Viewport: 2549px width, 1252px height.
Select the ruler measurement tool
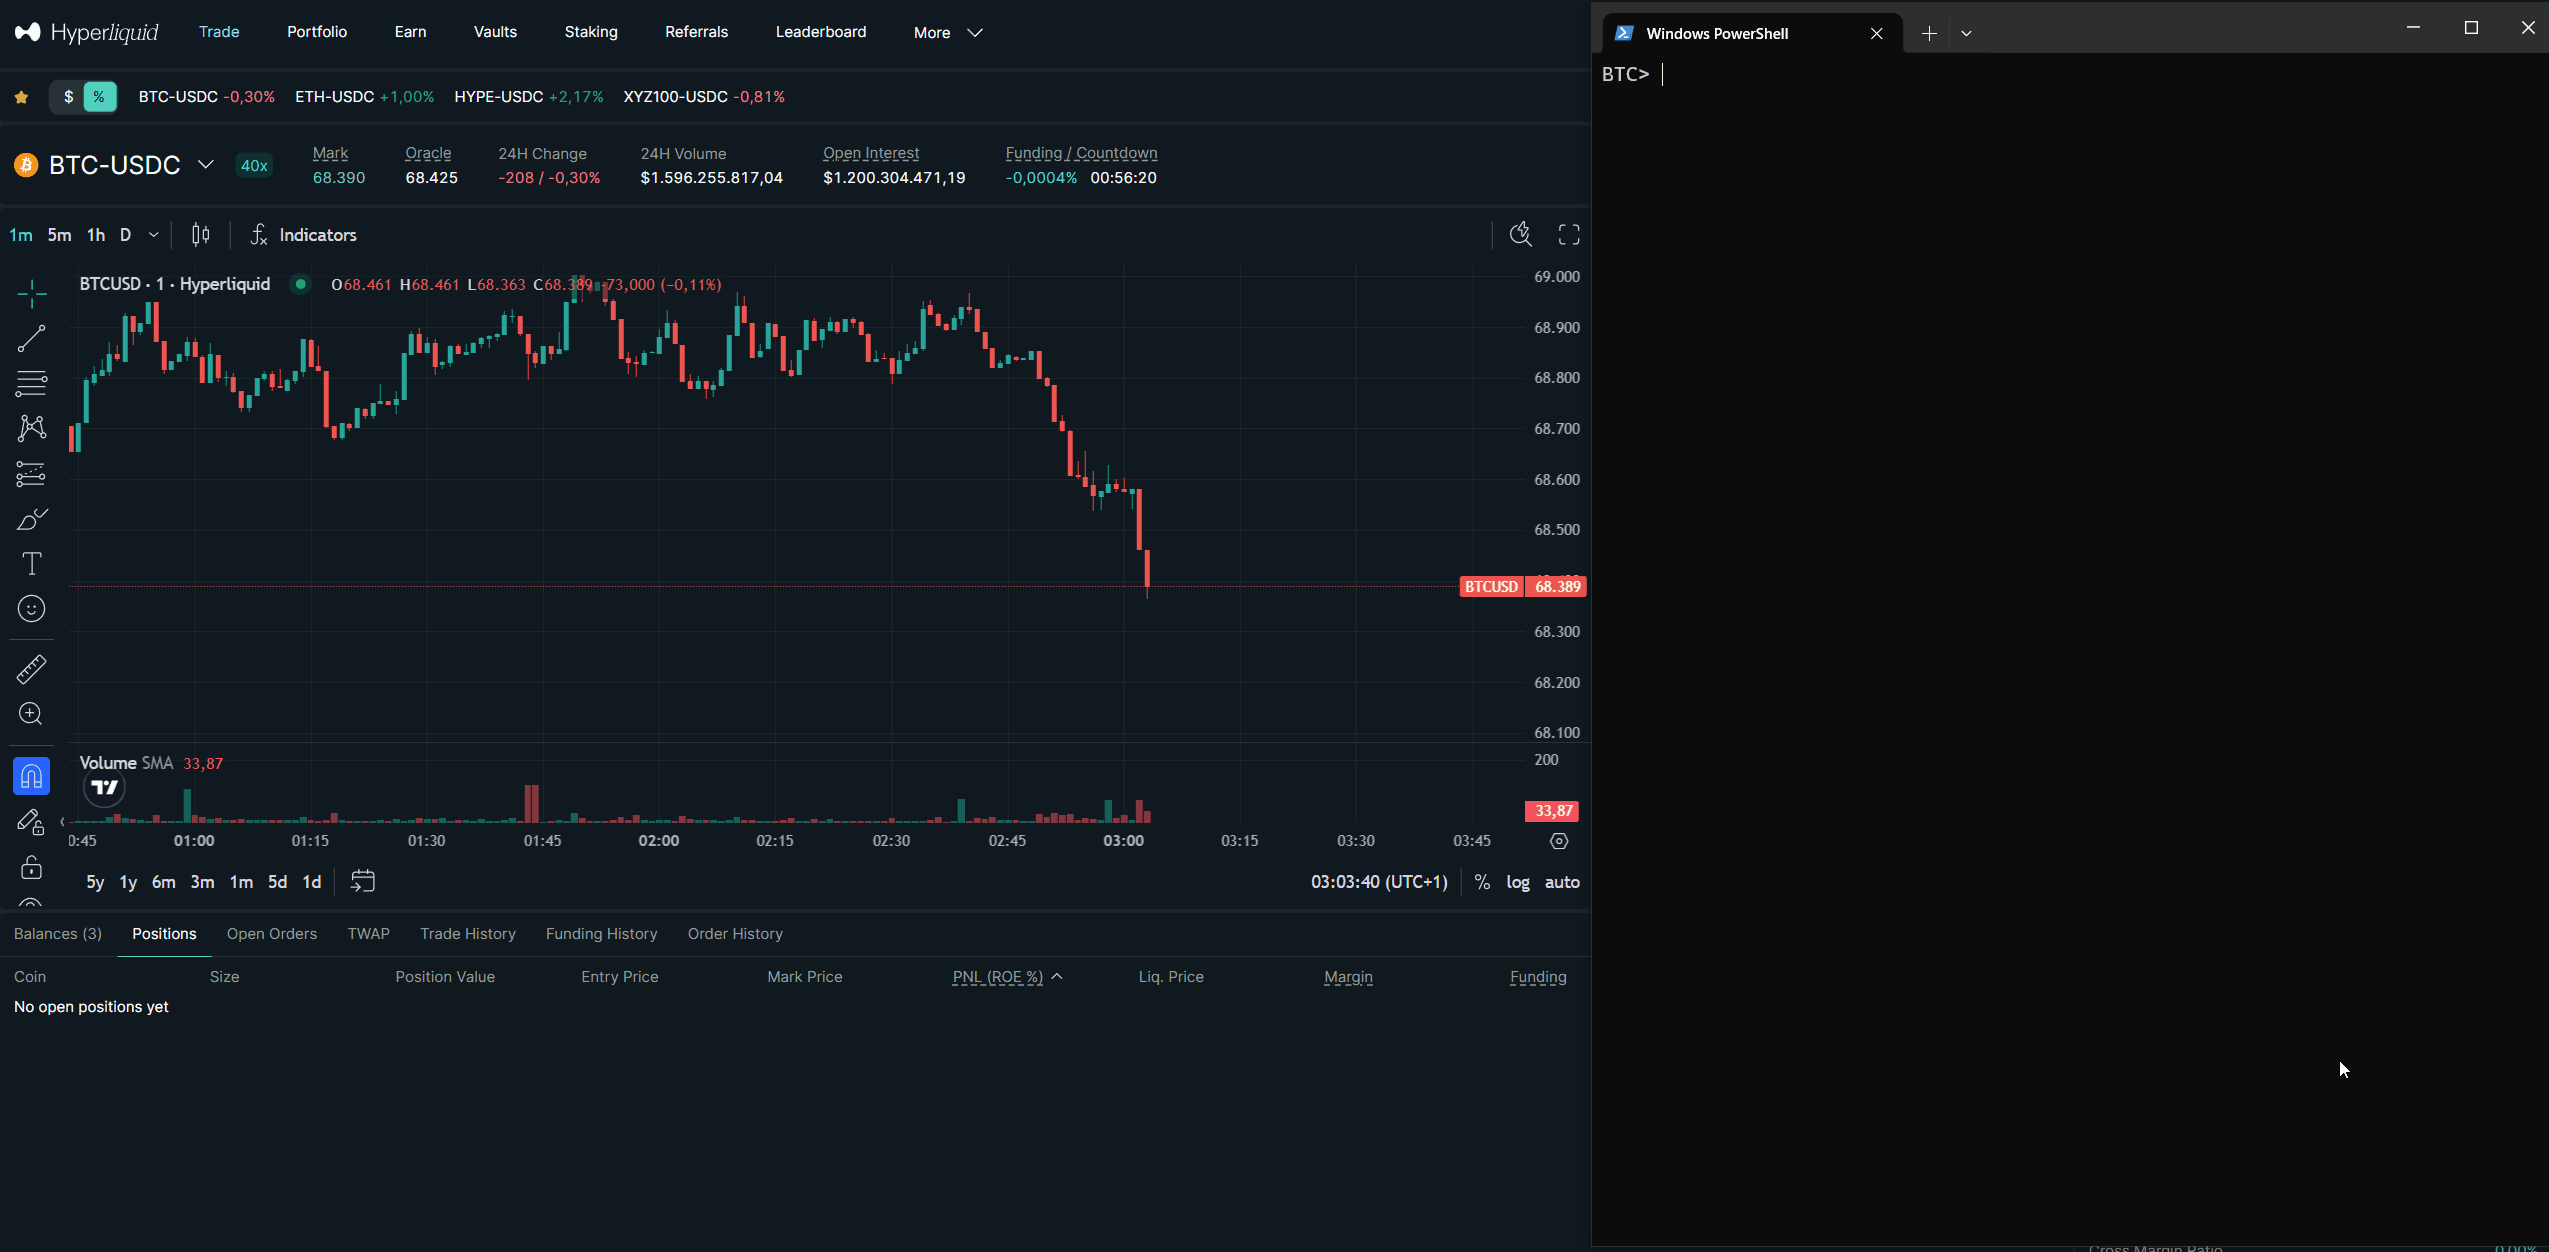click(x=31, y=669)
